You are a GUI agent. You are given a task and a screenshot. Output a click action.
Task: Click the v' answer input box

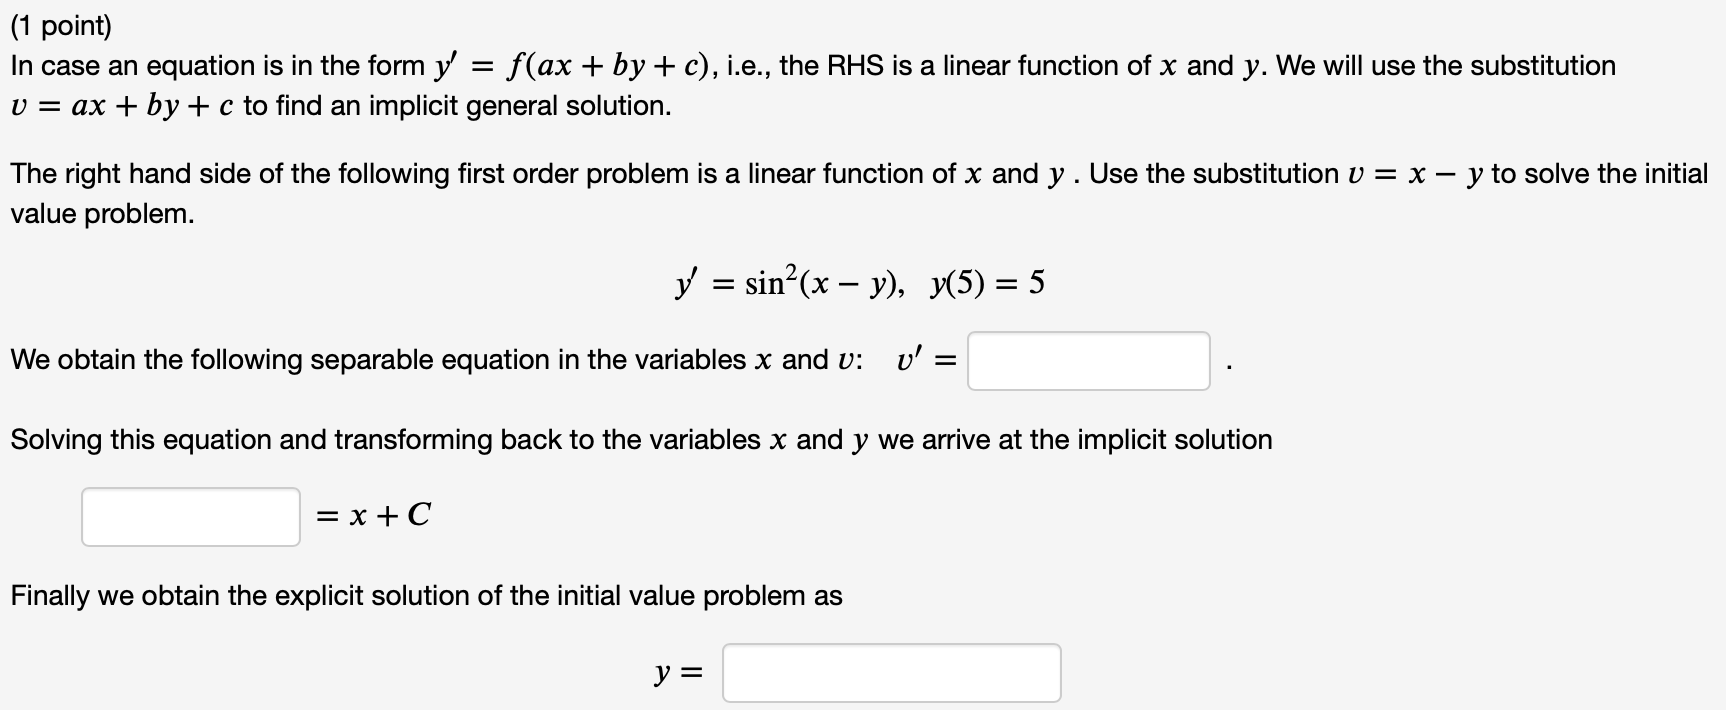pos(1087,362)
